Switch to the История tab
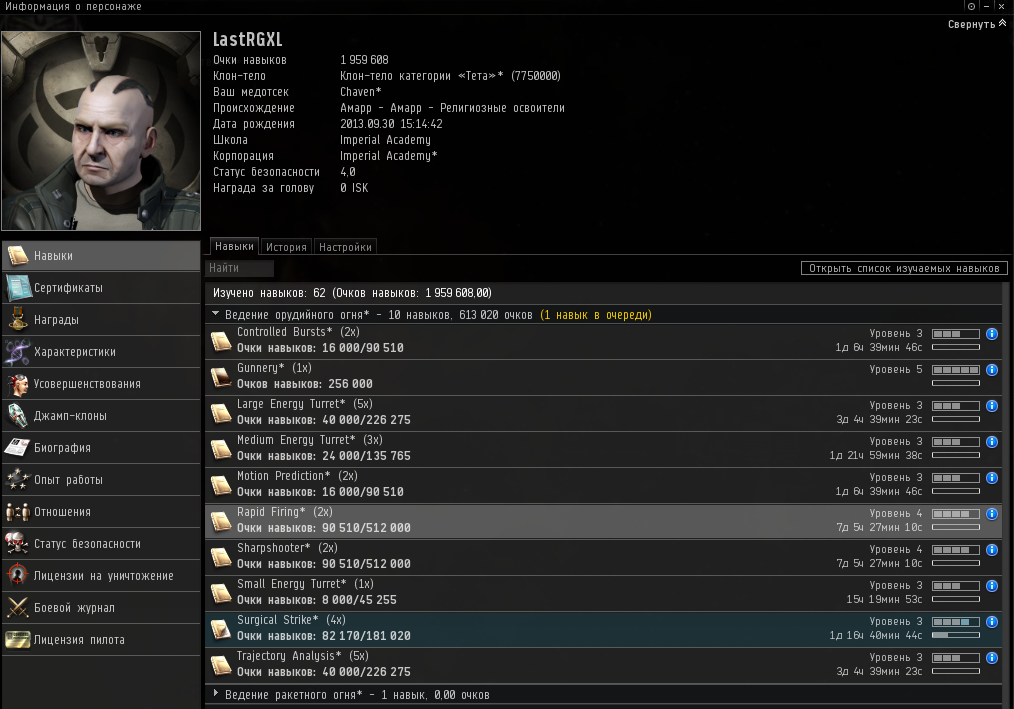This screenshot has width=1014, height=709. 286,247
